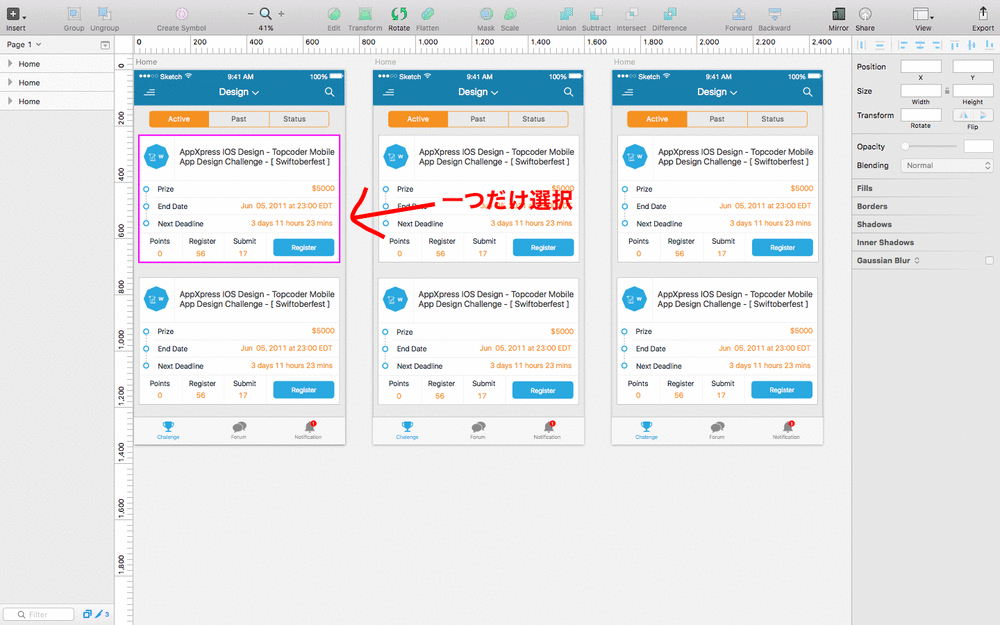Align layers to bottom edge
Image resolution: width=1000 pixels, height=625 pixels.
point(988,45)
